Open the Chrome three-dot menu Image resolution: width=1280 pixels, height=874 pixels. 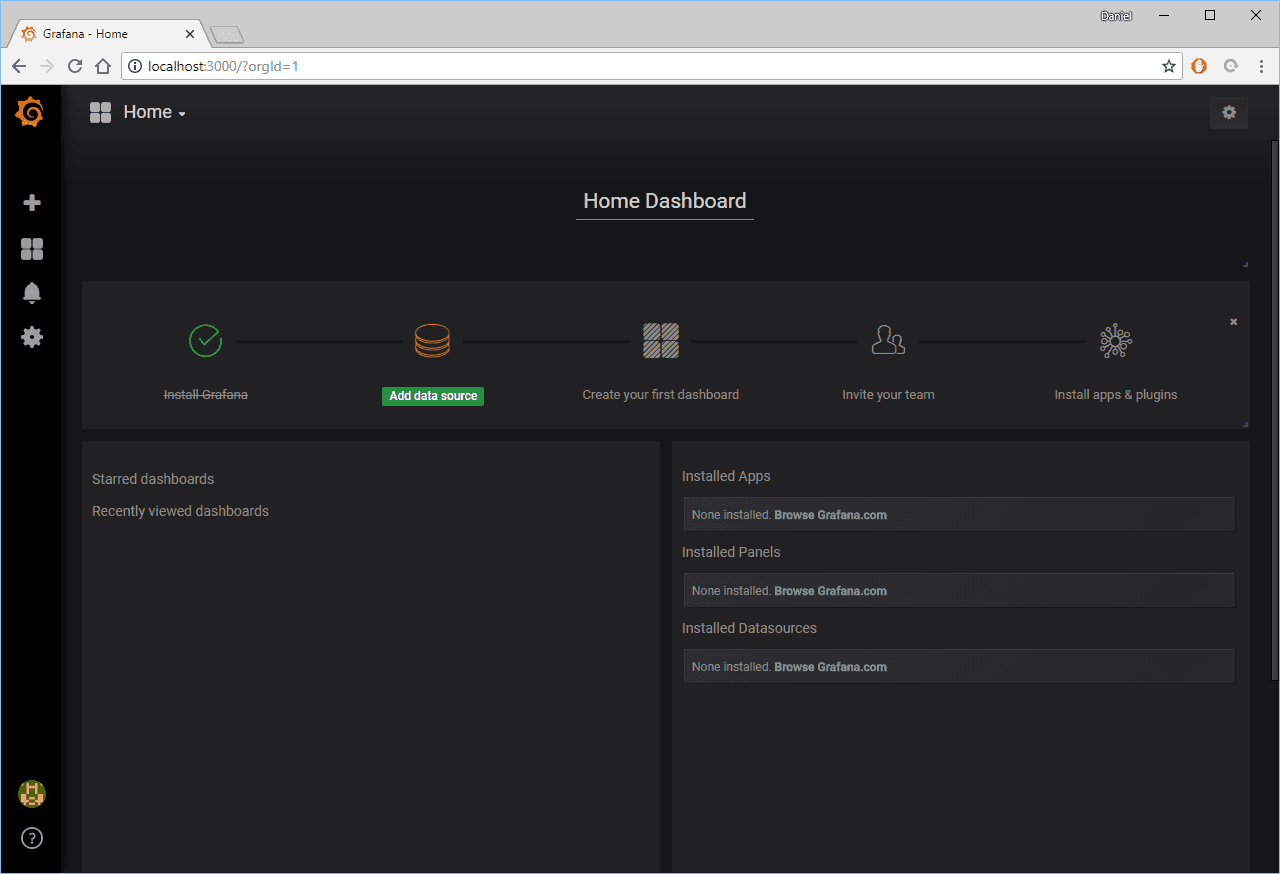(x=1260, y=66)
